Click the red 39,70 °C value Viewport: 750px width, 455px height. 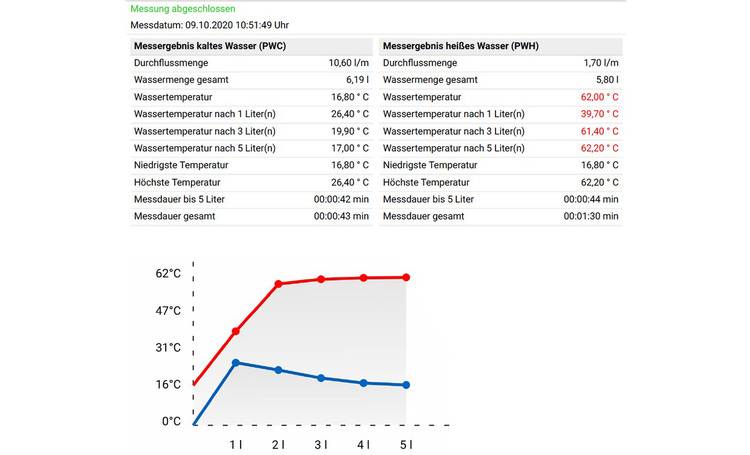point(599,114)
